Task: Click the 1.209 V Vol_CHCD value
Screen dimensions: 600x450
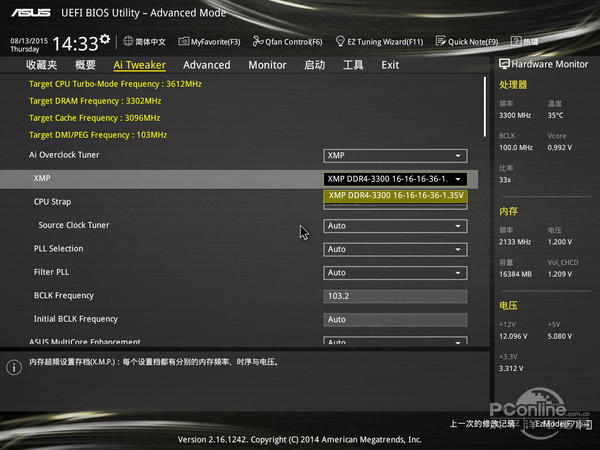Action: (x=560, y=274)
